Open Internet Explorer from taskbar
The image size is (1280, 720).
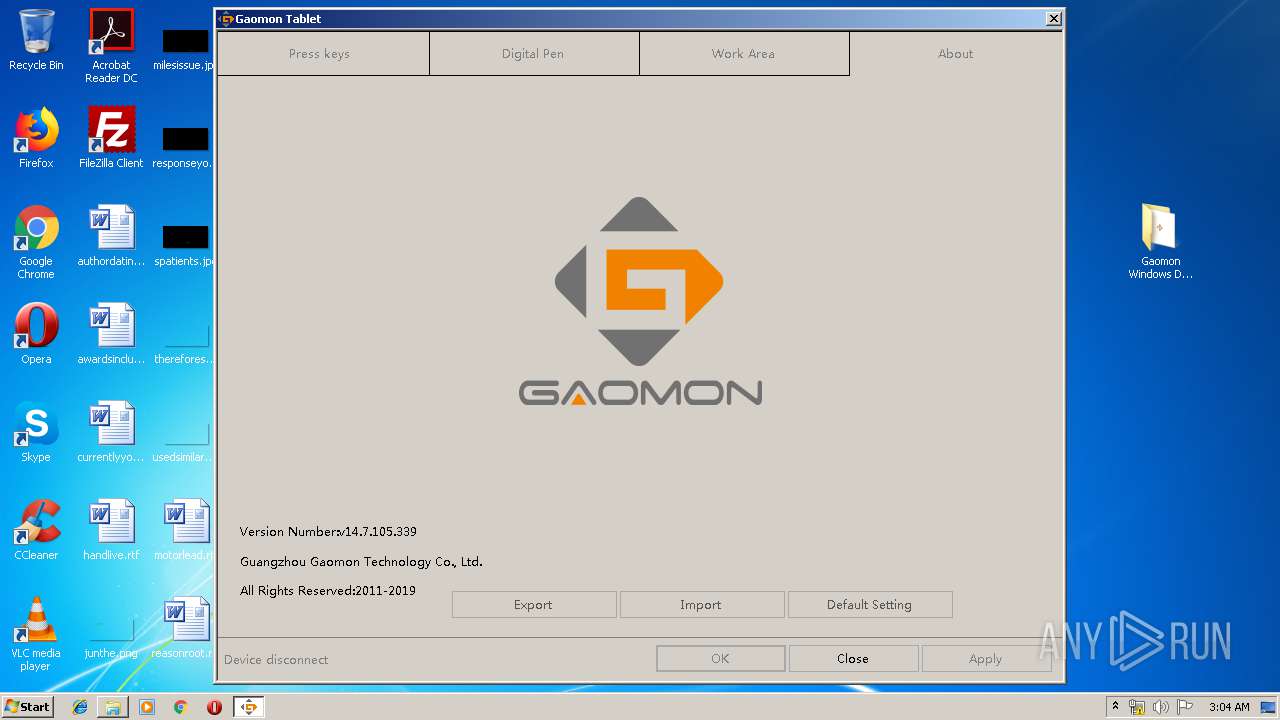point(80,707)
